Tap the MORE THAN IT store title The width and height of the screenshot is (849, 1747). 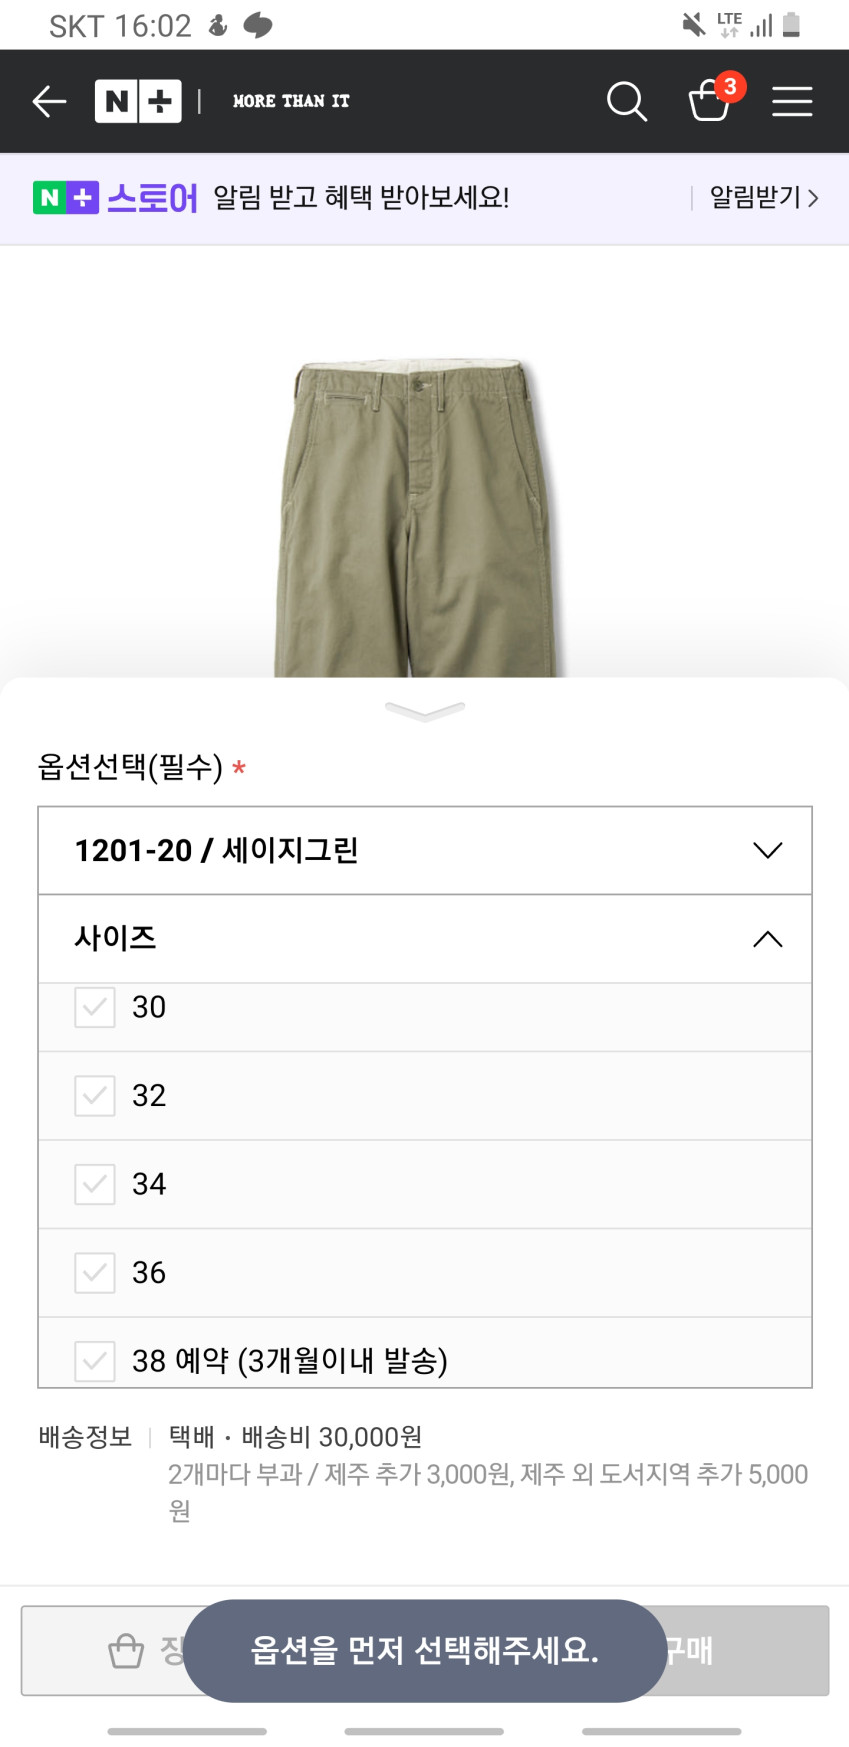(x=291, y=101)
